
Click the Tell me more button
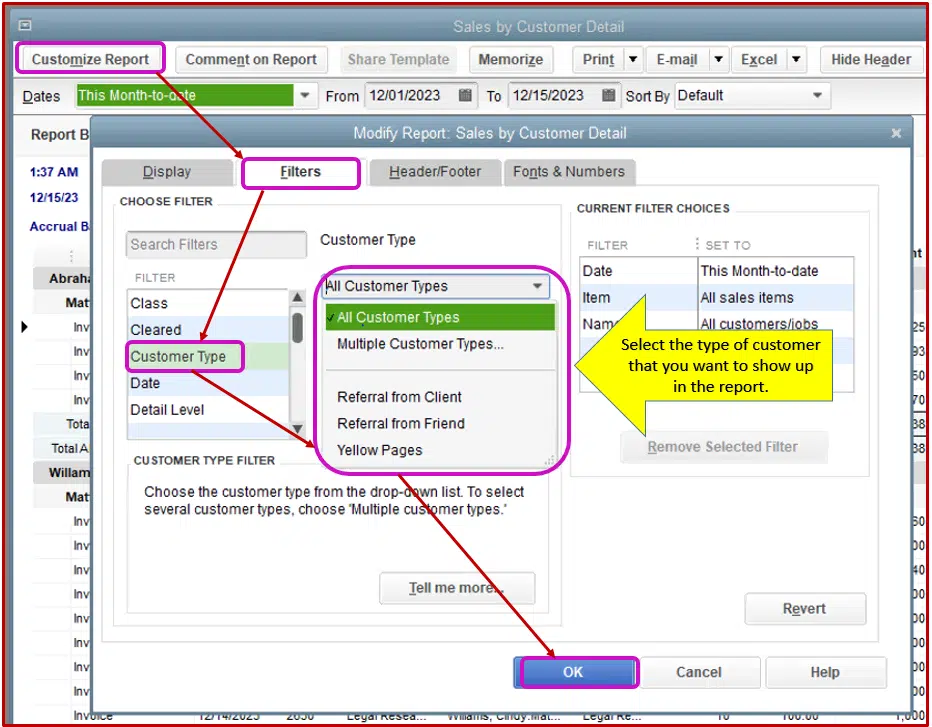[456, 588]
